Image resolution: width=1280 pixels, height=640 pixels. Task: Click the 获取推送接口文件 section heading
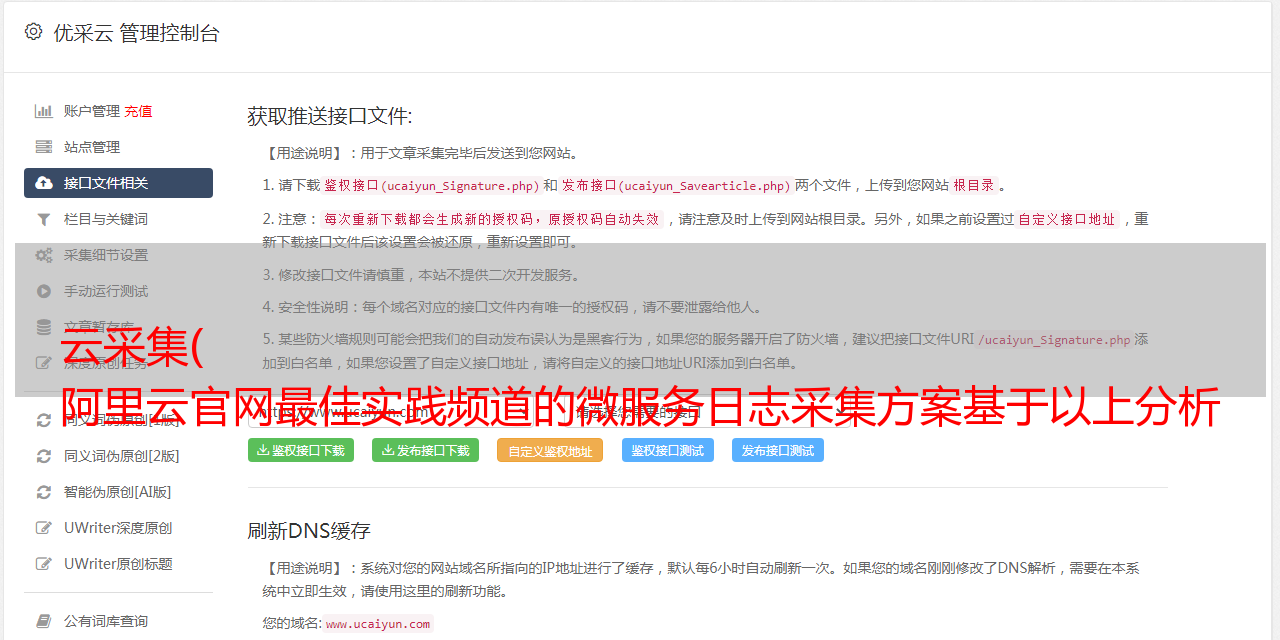pyautogui.click(x=330, y=116)
